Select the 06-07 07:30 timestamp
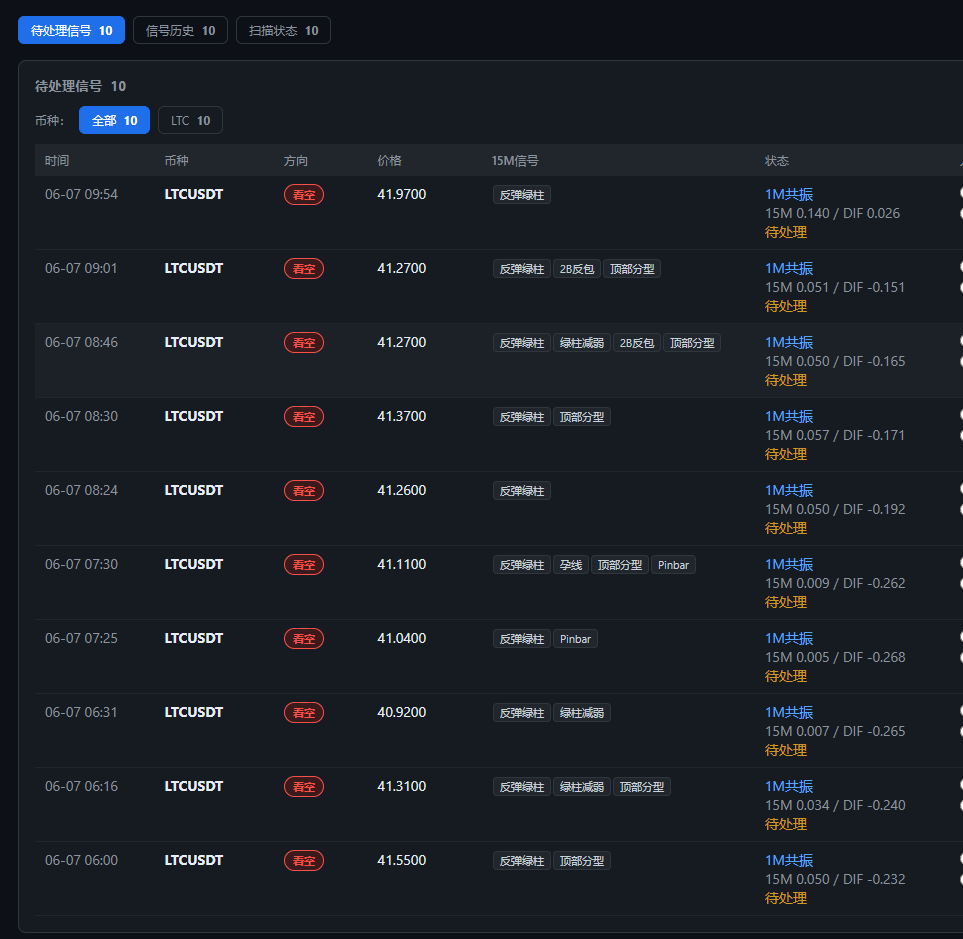963x939 pixels. coord(81,564)
